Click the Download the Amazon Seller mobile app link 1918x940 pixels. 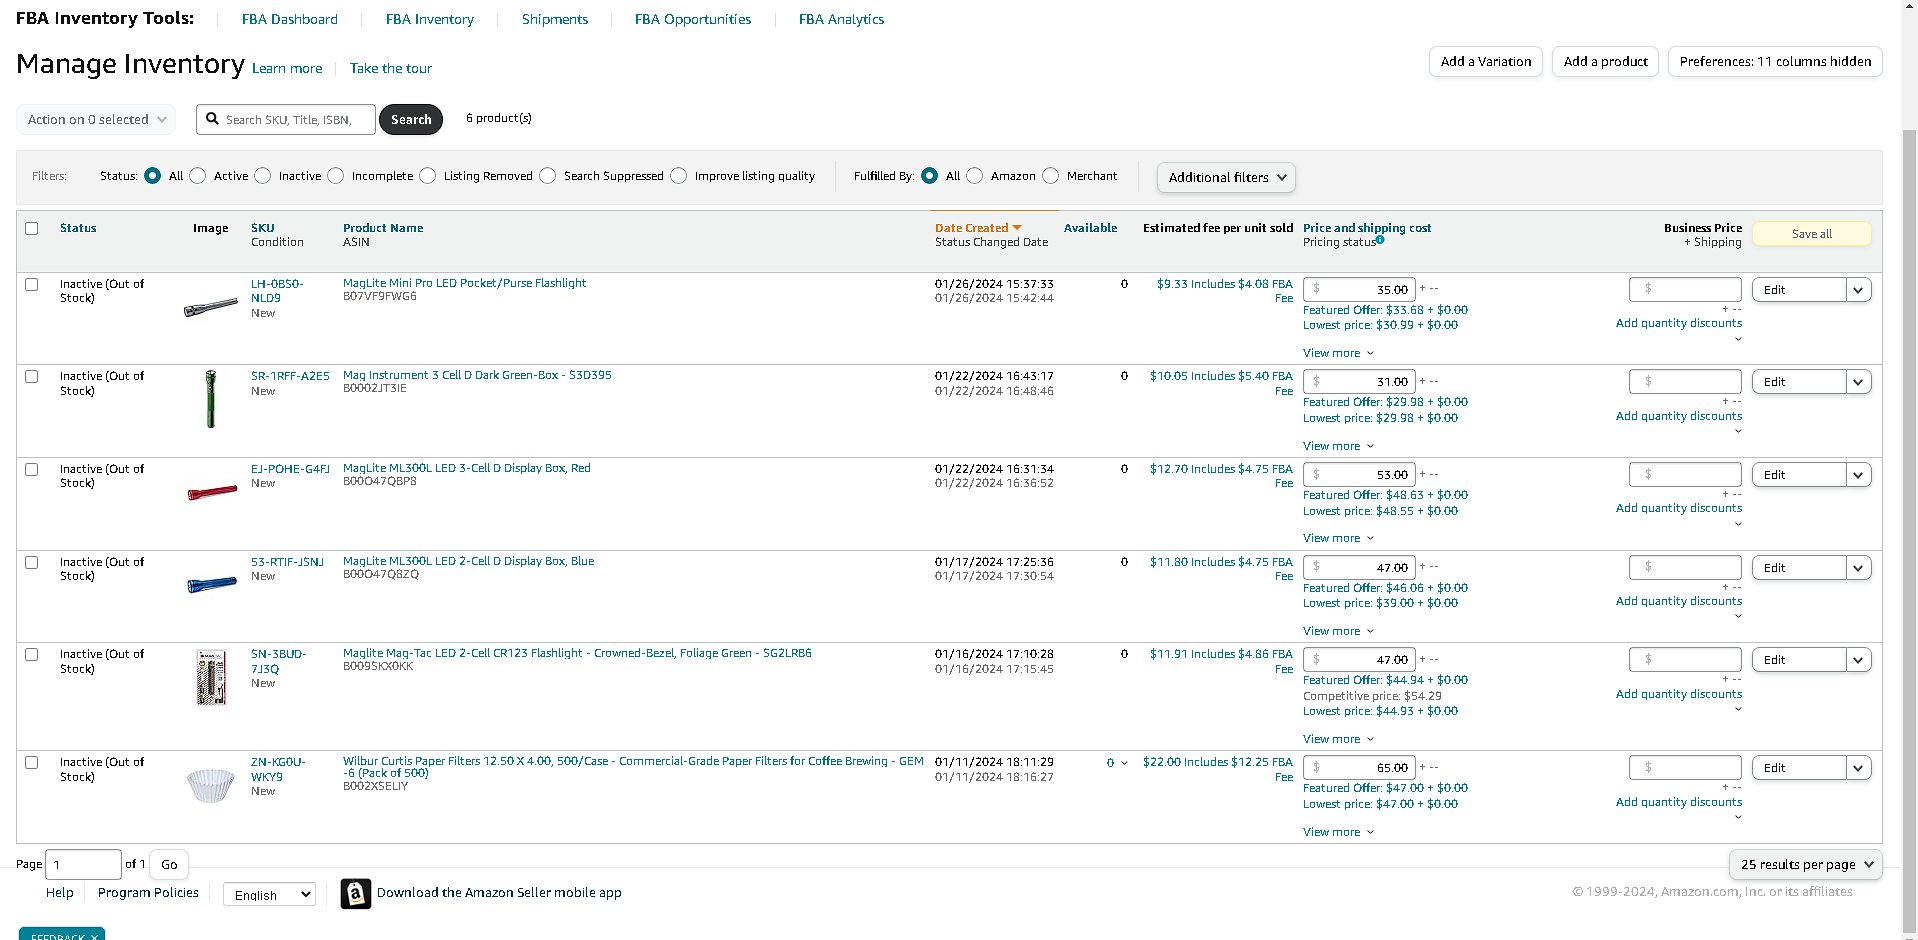click(x=499, y=893)
